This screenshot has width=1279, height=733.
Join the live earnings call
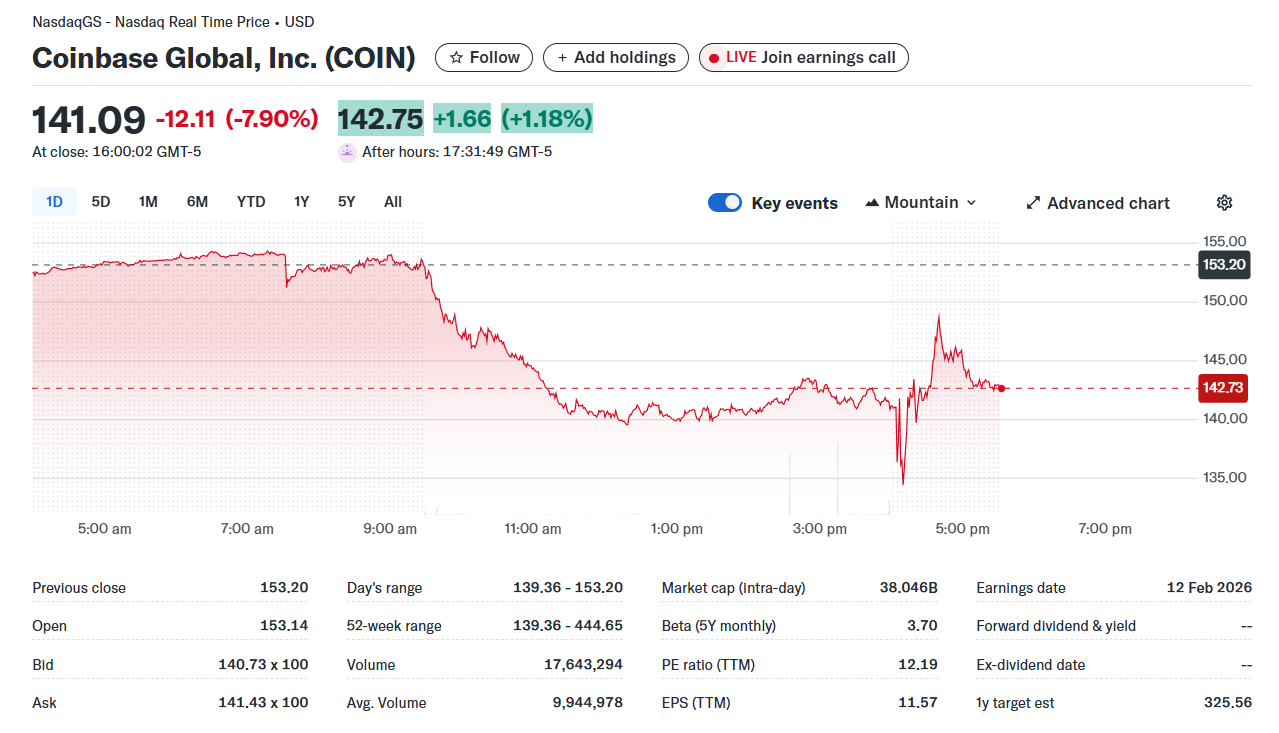804,58
